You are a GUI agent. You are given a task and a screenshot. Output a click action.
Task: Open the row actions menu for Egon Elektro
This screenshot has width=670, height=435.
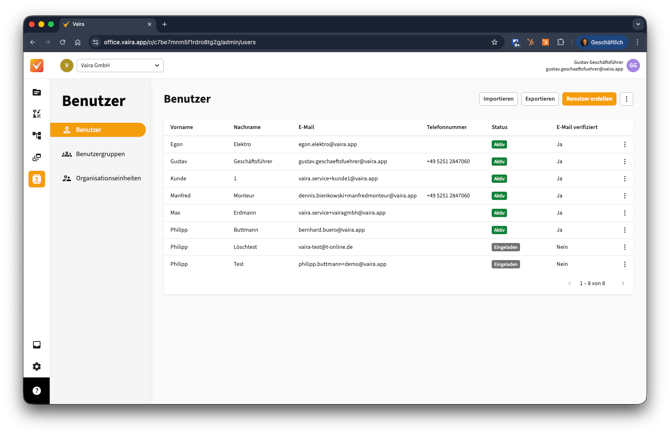tap(625, 144)
